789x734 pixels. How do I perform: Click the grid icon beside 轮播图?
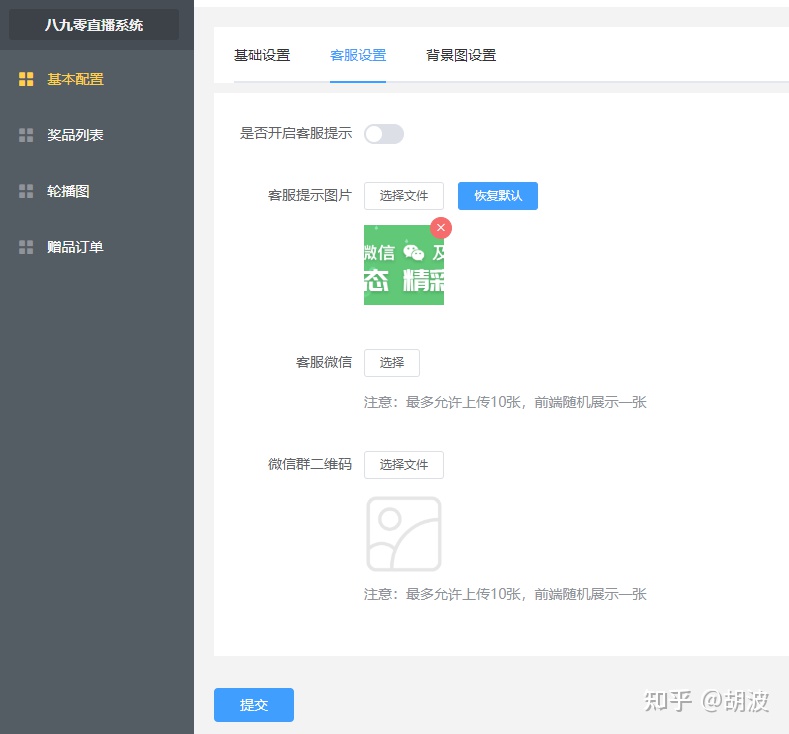pos(26,191)
